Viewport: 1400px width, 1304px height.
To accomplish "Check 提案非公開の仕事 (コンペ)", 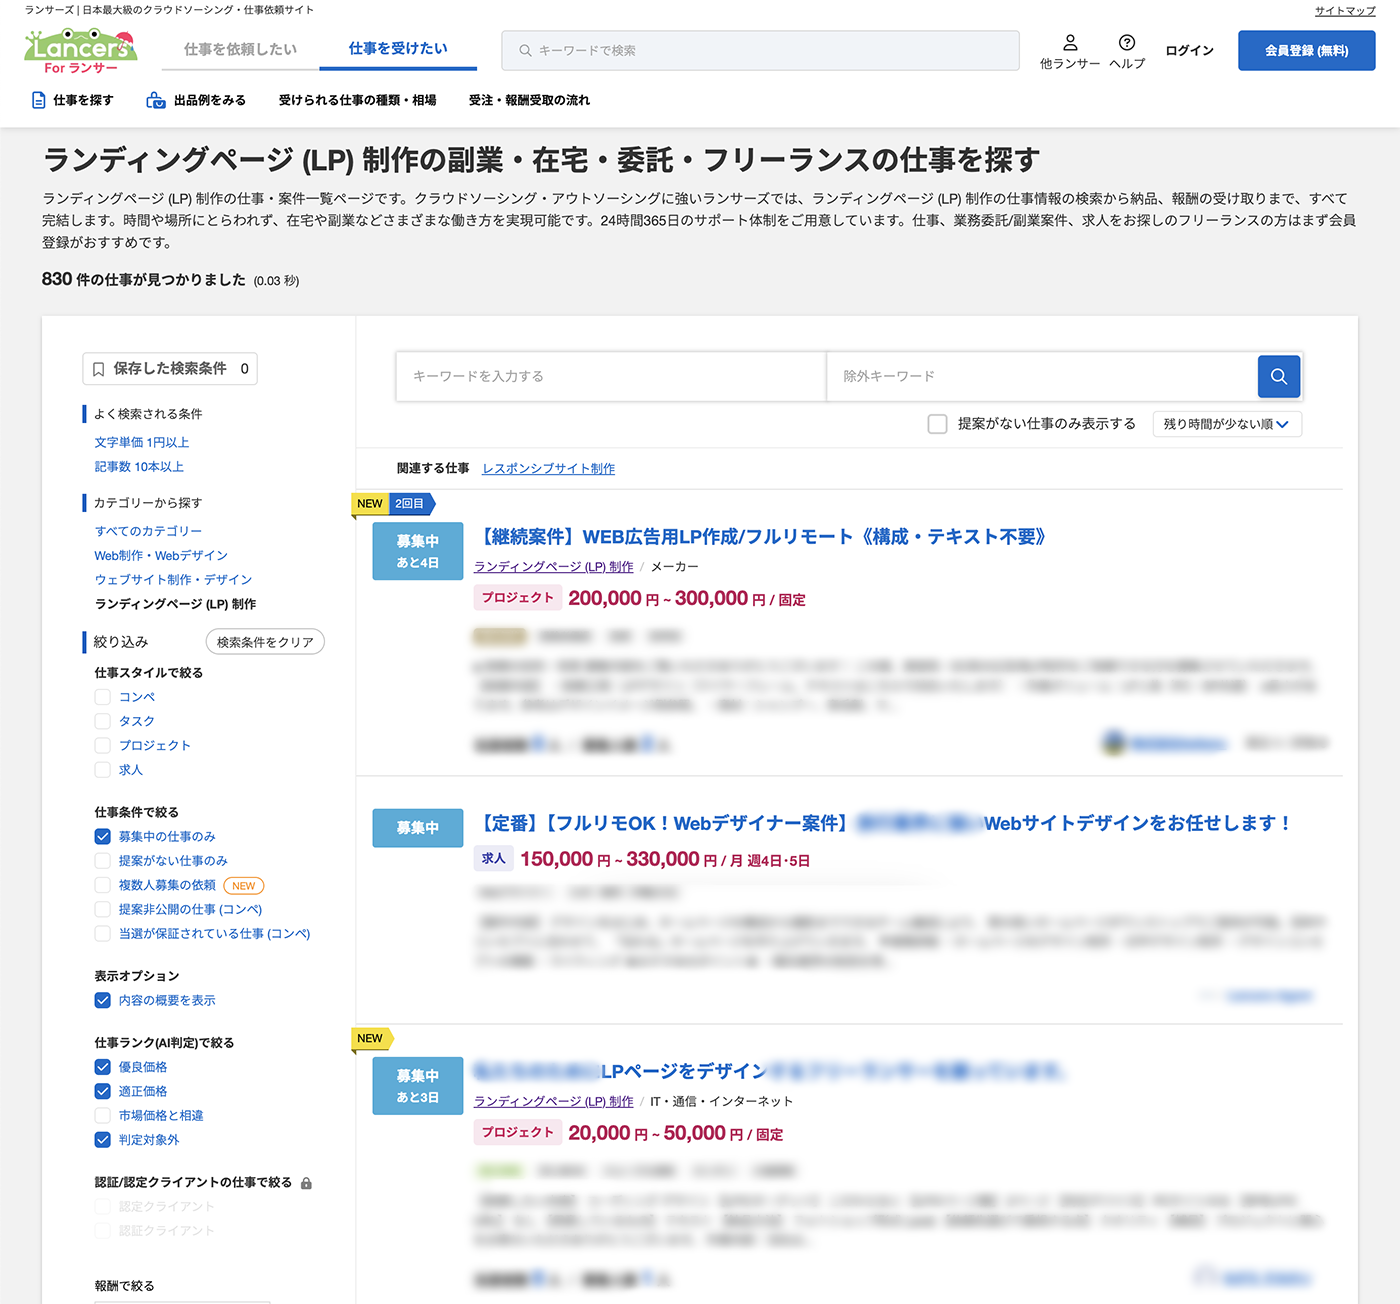I will coord(102,909).
